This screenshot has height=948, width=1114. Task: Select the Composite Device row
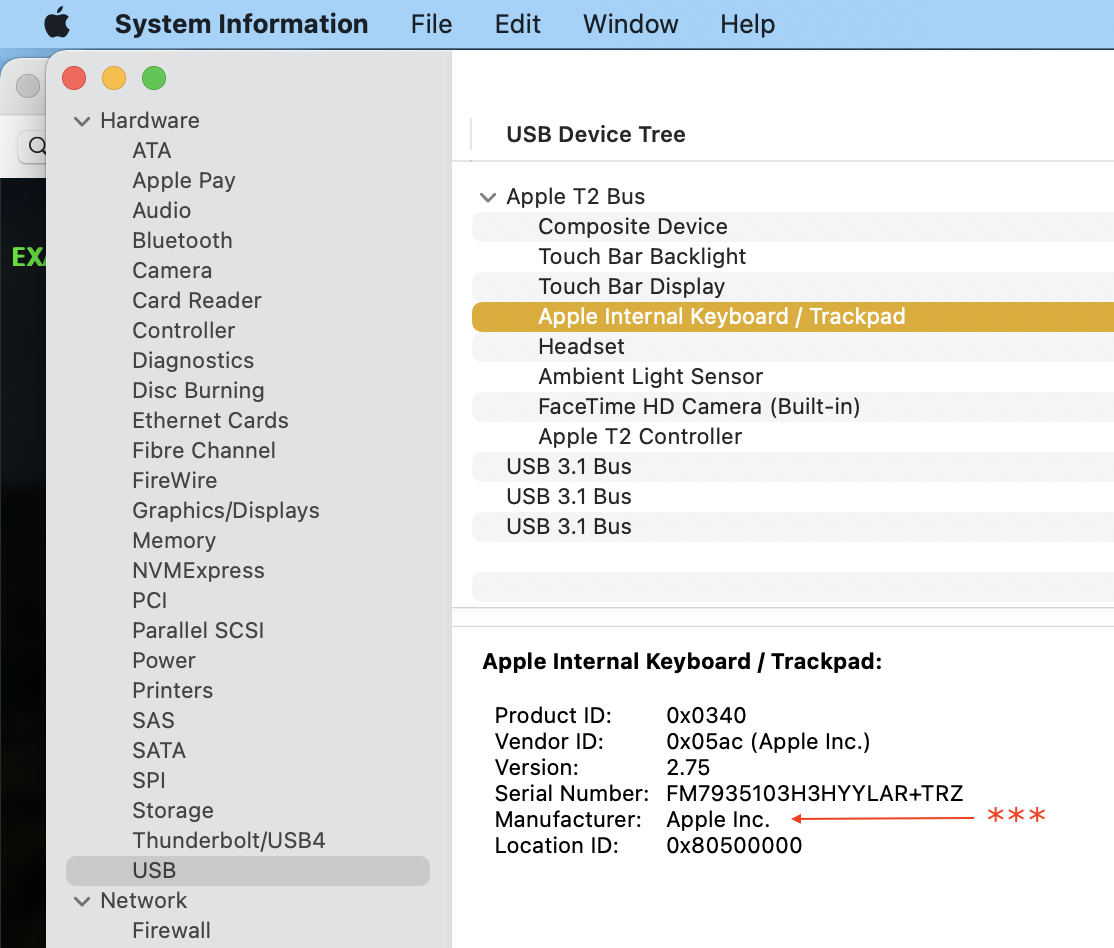pos(632,226)
